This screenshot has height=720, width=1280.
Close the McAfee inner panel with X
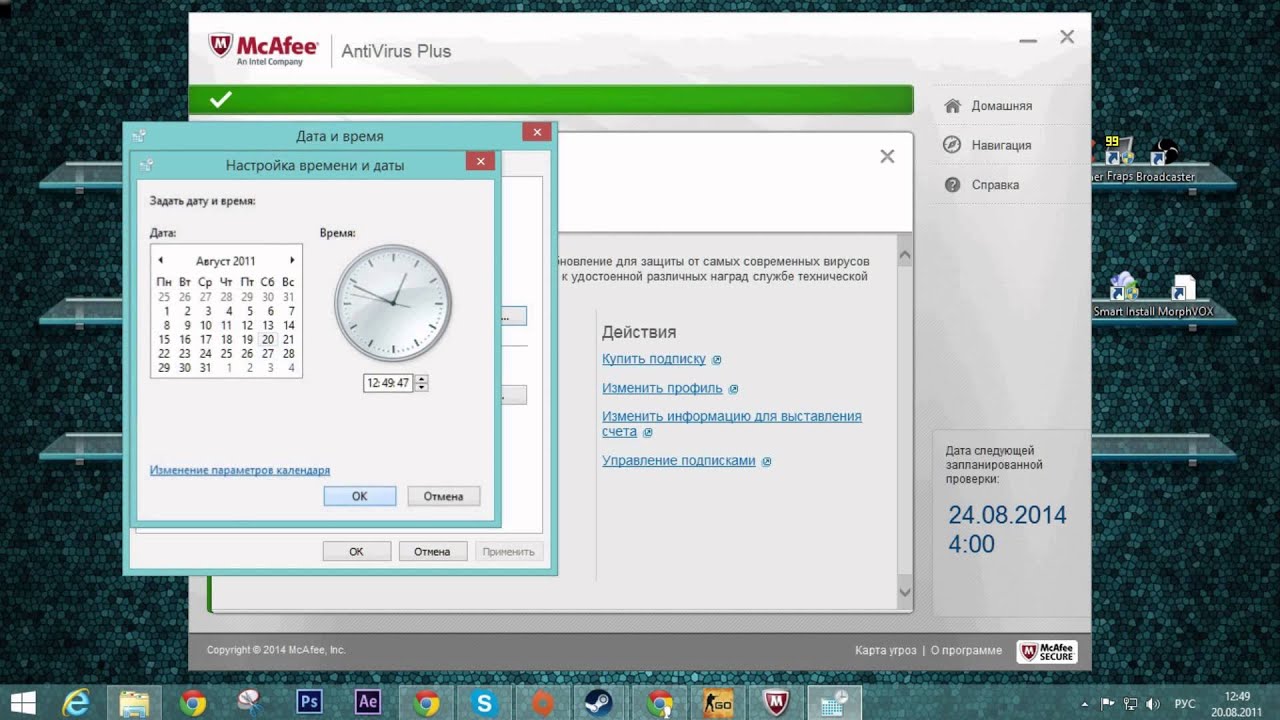click(x=887, y=156)
